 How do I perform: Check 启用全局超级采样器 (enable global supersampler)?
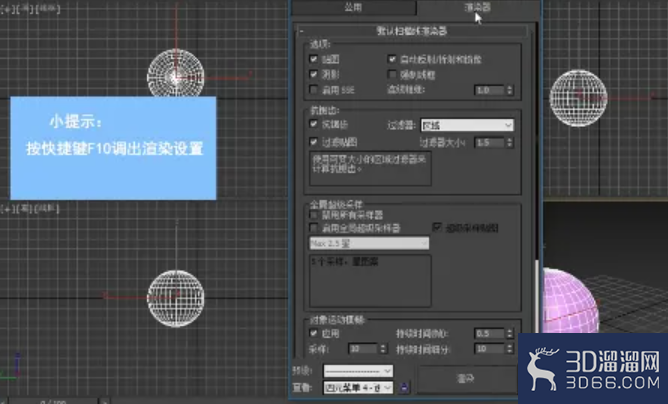(314, 228)
